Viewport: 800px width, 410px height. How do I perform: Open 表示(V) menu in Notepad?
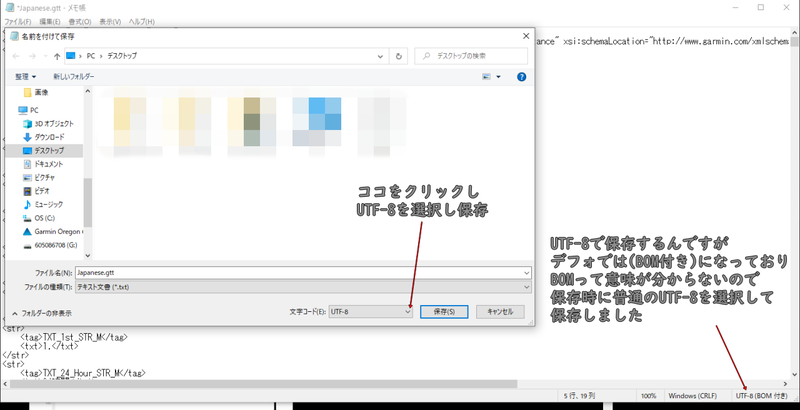point(110,21)
